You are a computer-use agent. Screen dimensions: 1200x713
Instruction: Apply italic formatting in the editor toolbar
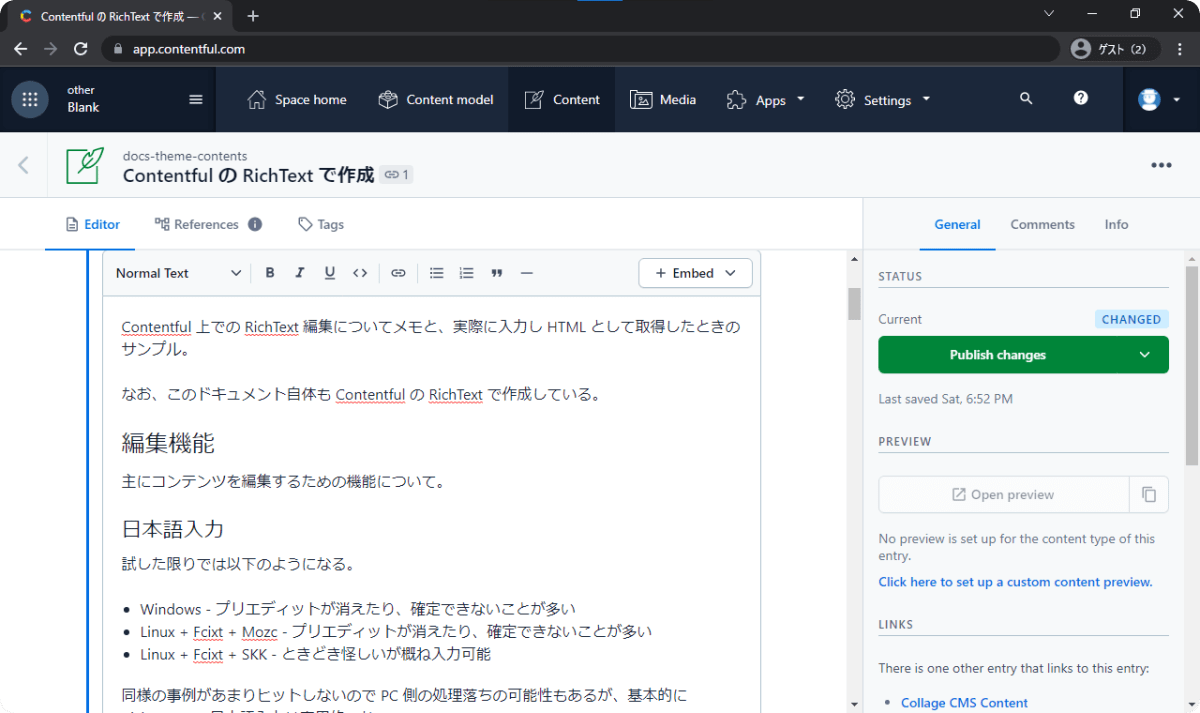click(x=299, y=273)
